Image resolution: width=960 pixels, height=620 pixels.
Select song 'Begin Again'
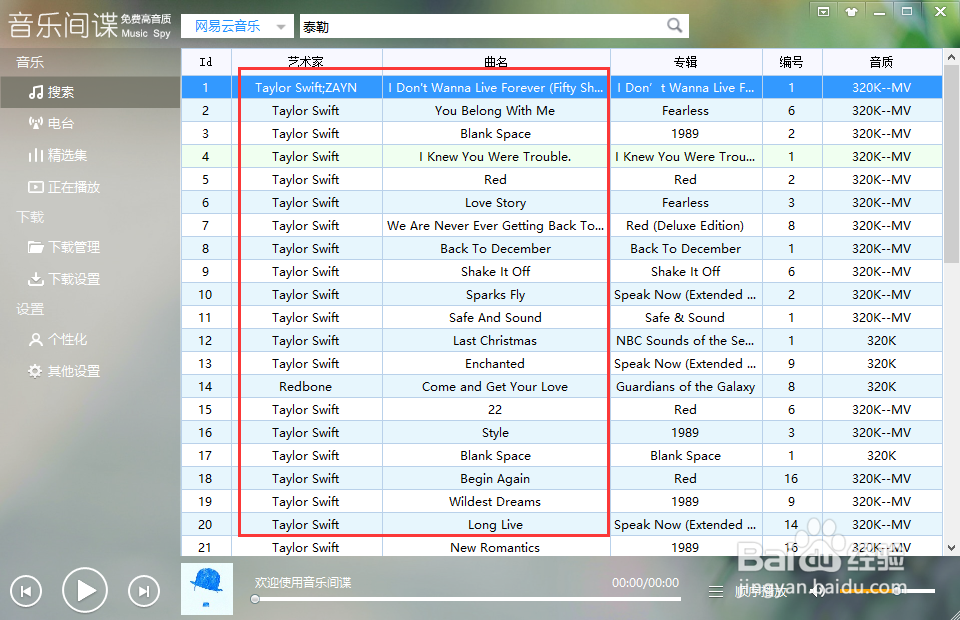click(x=495, y=479)
